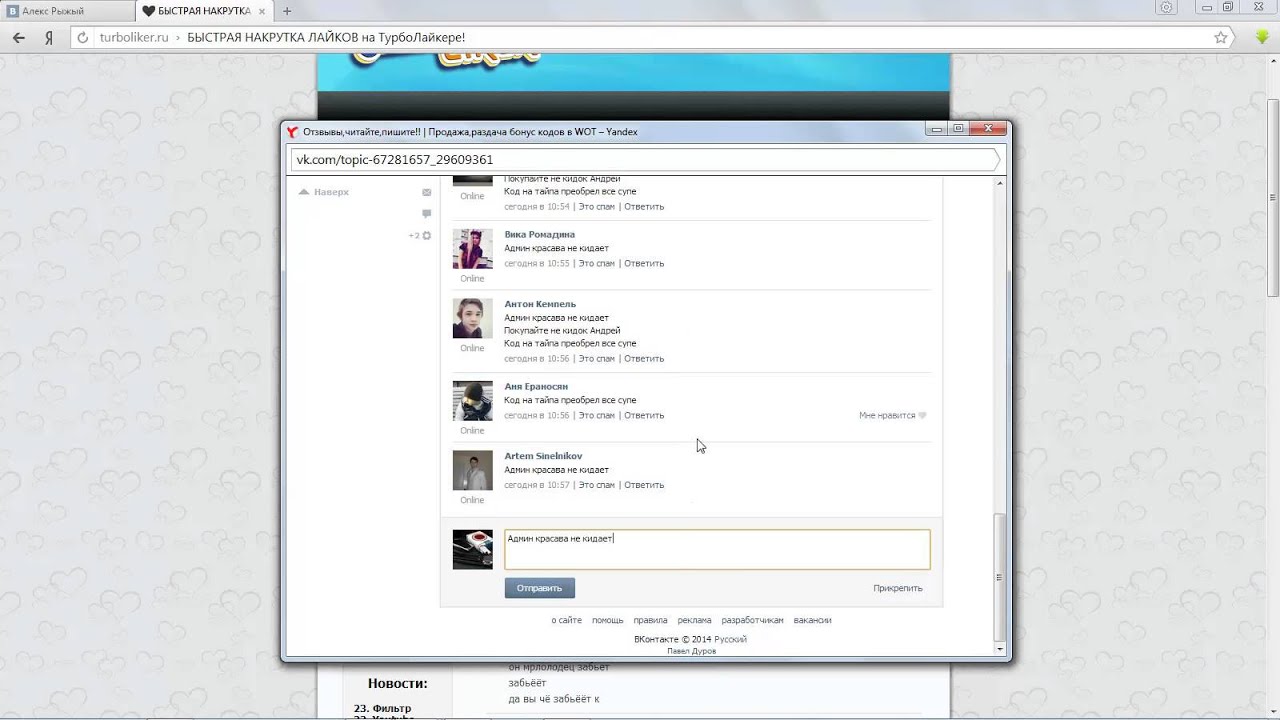This screenshot has width=1280, height=720.
Task: Go back with the browser back arrow
Action: [x=18, y=37]
